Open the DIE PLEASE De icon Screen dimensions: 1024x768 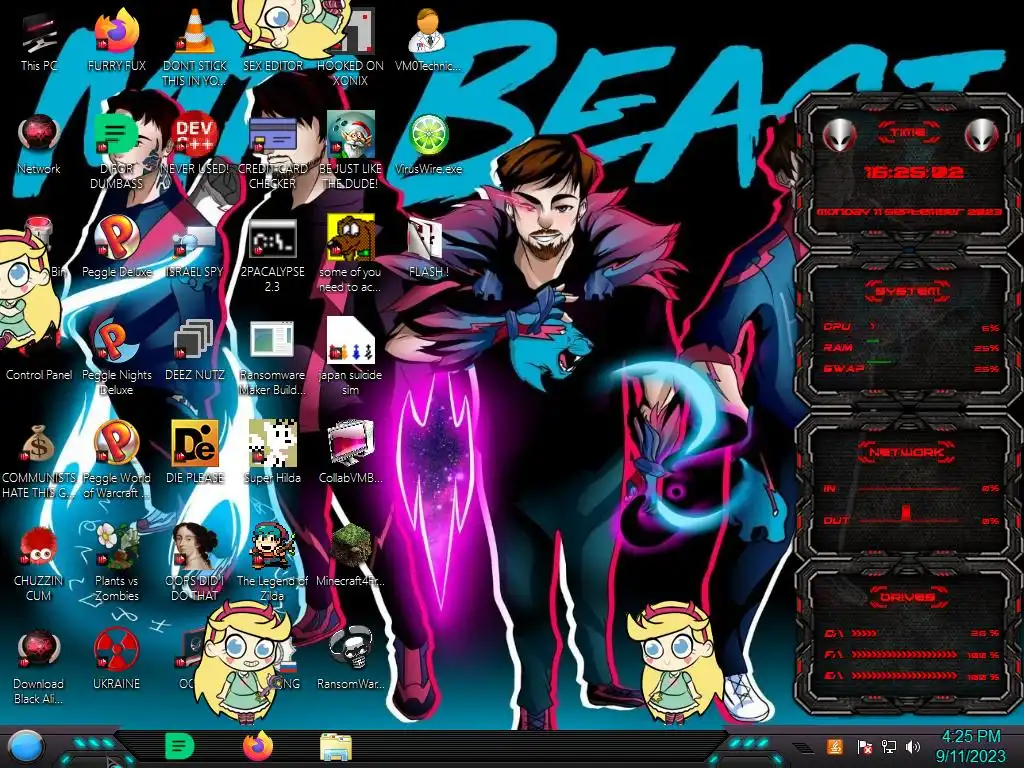coord(195,452)
